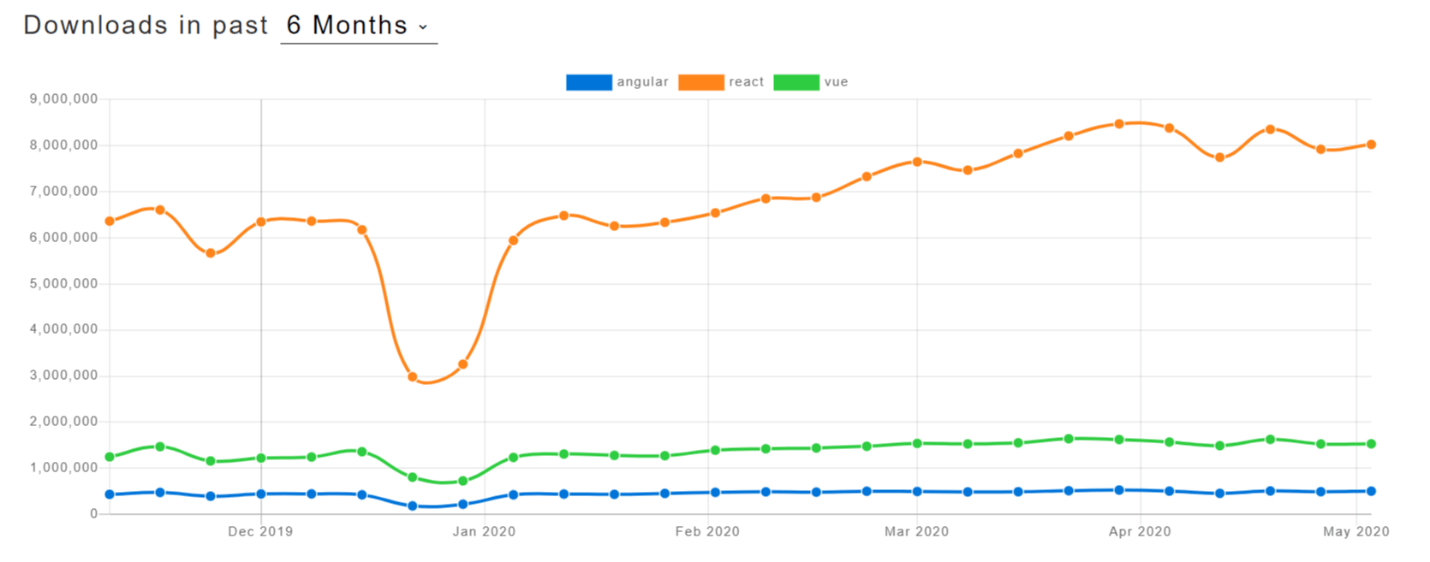Click the Jan 2020 x-axis label
1430x562 pixels.
(484, 533)
